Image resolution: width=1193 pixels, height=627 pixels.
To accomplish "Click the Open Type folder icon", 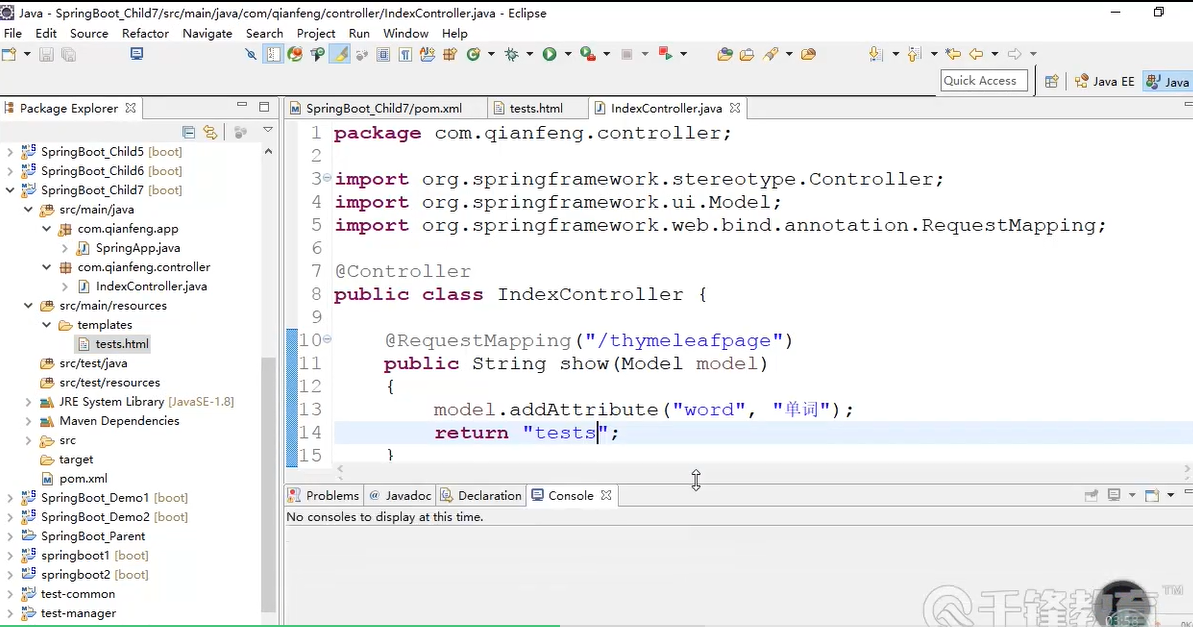I will click(x=725, y=54).
